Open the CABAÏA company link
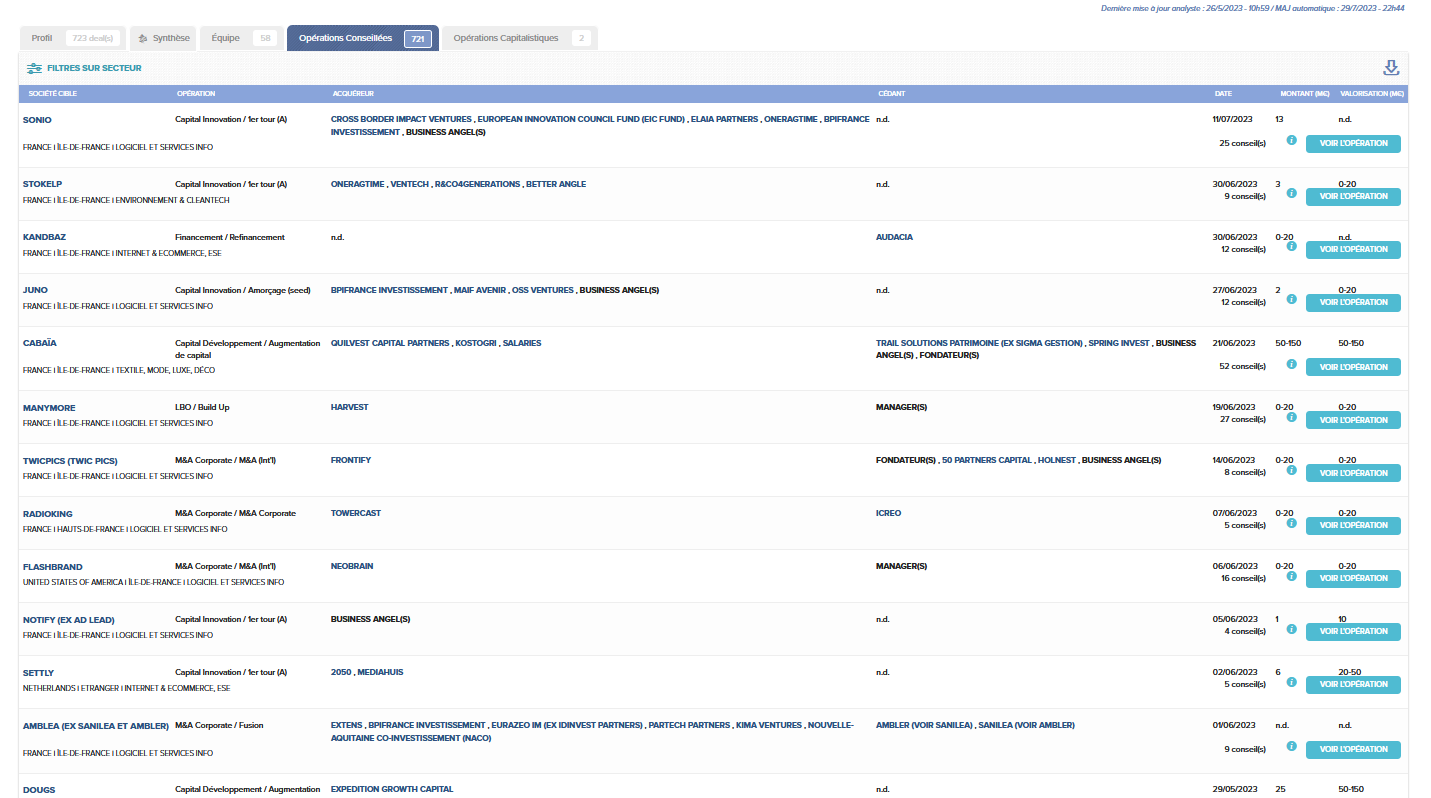Screen dimensions: 1431x798 click(40, 343)
